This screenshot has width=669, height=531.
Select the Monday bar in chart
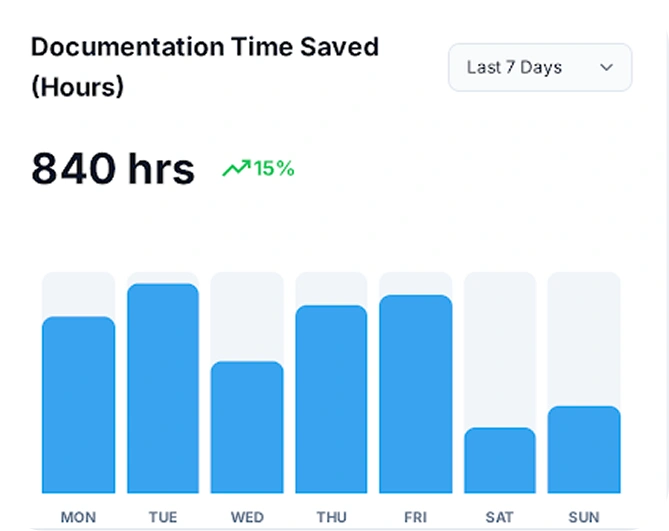tap(78, 405)
